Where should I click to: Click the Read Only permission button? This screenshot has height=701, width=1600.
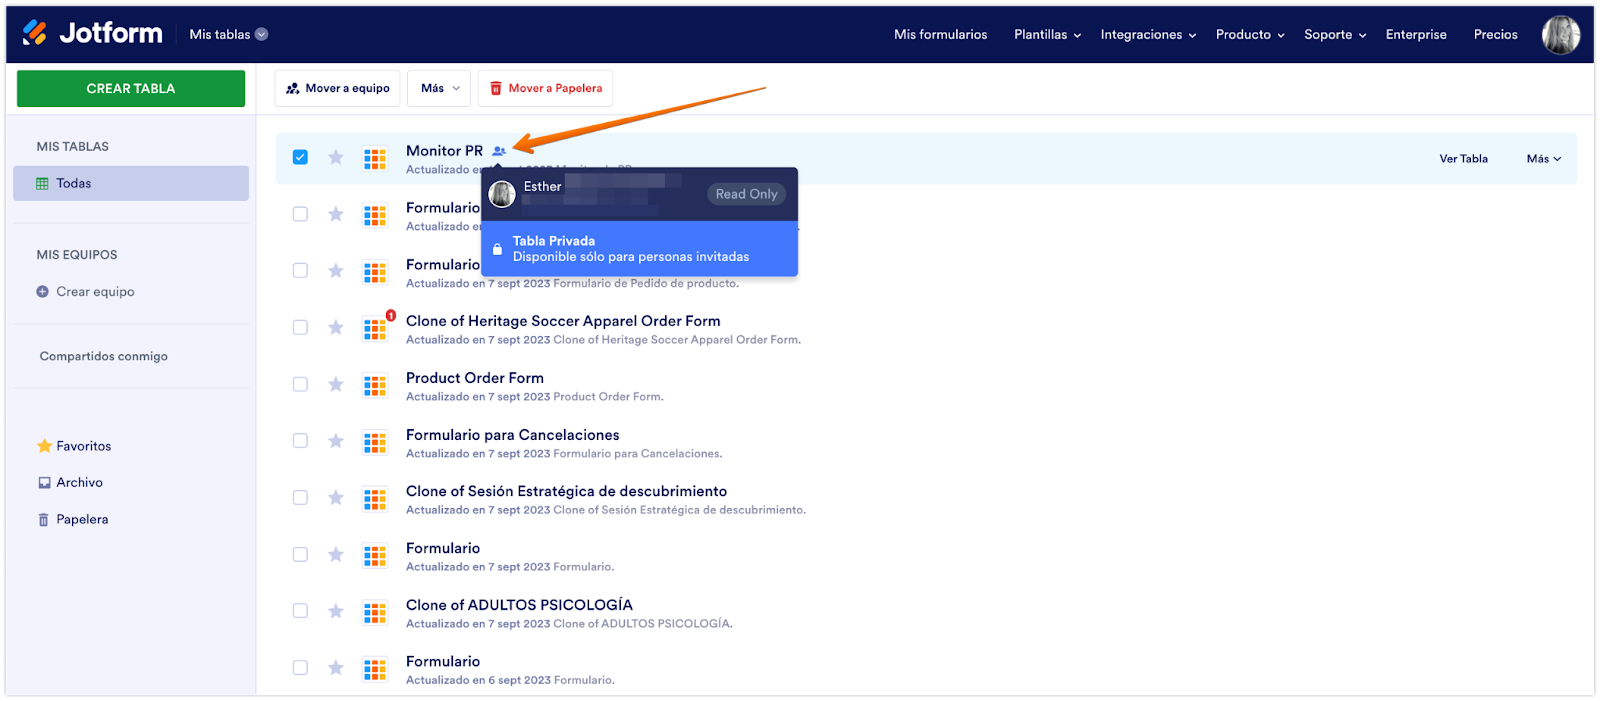(x=746, y=194)
